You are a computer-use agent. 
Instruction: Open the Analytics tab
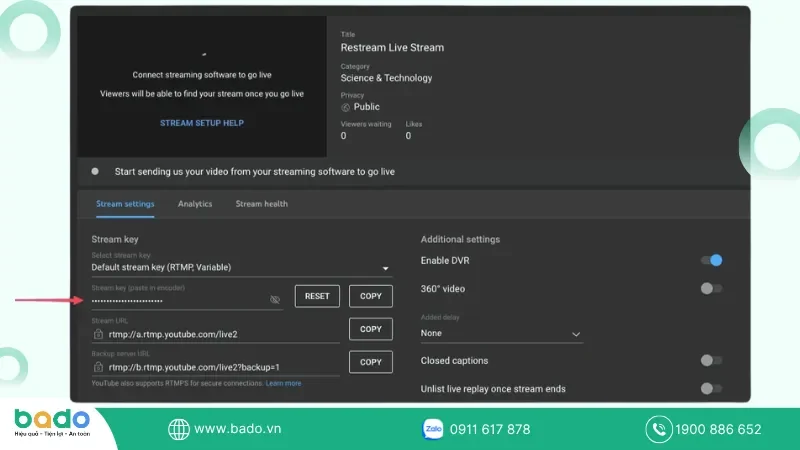point(195,204)
